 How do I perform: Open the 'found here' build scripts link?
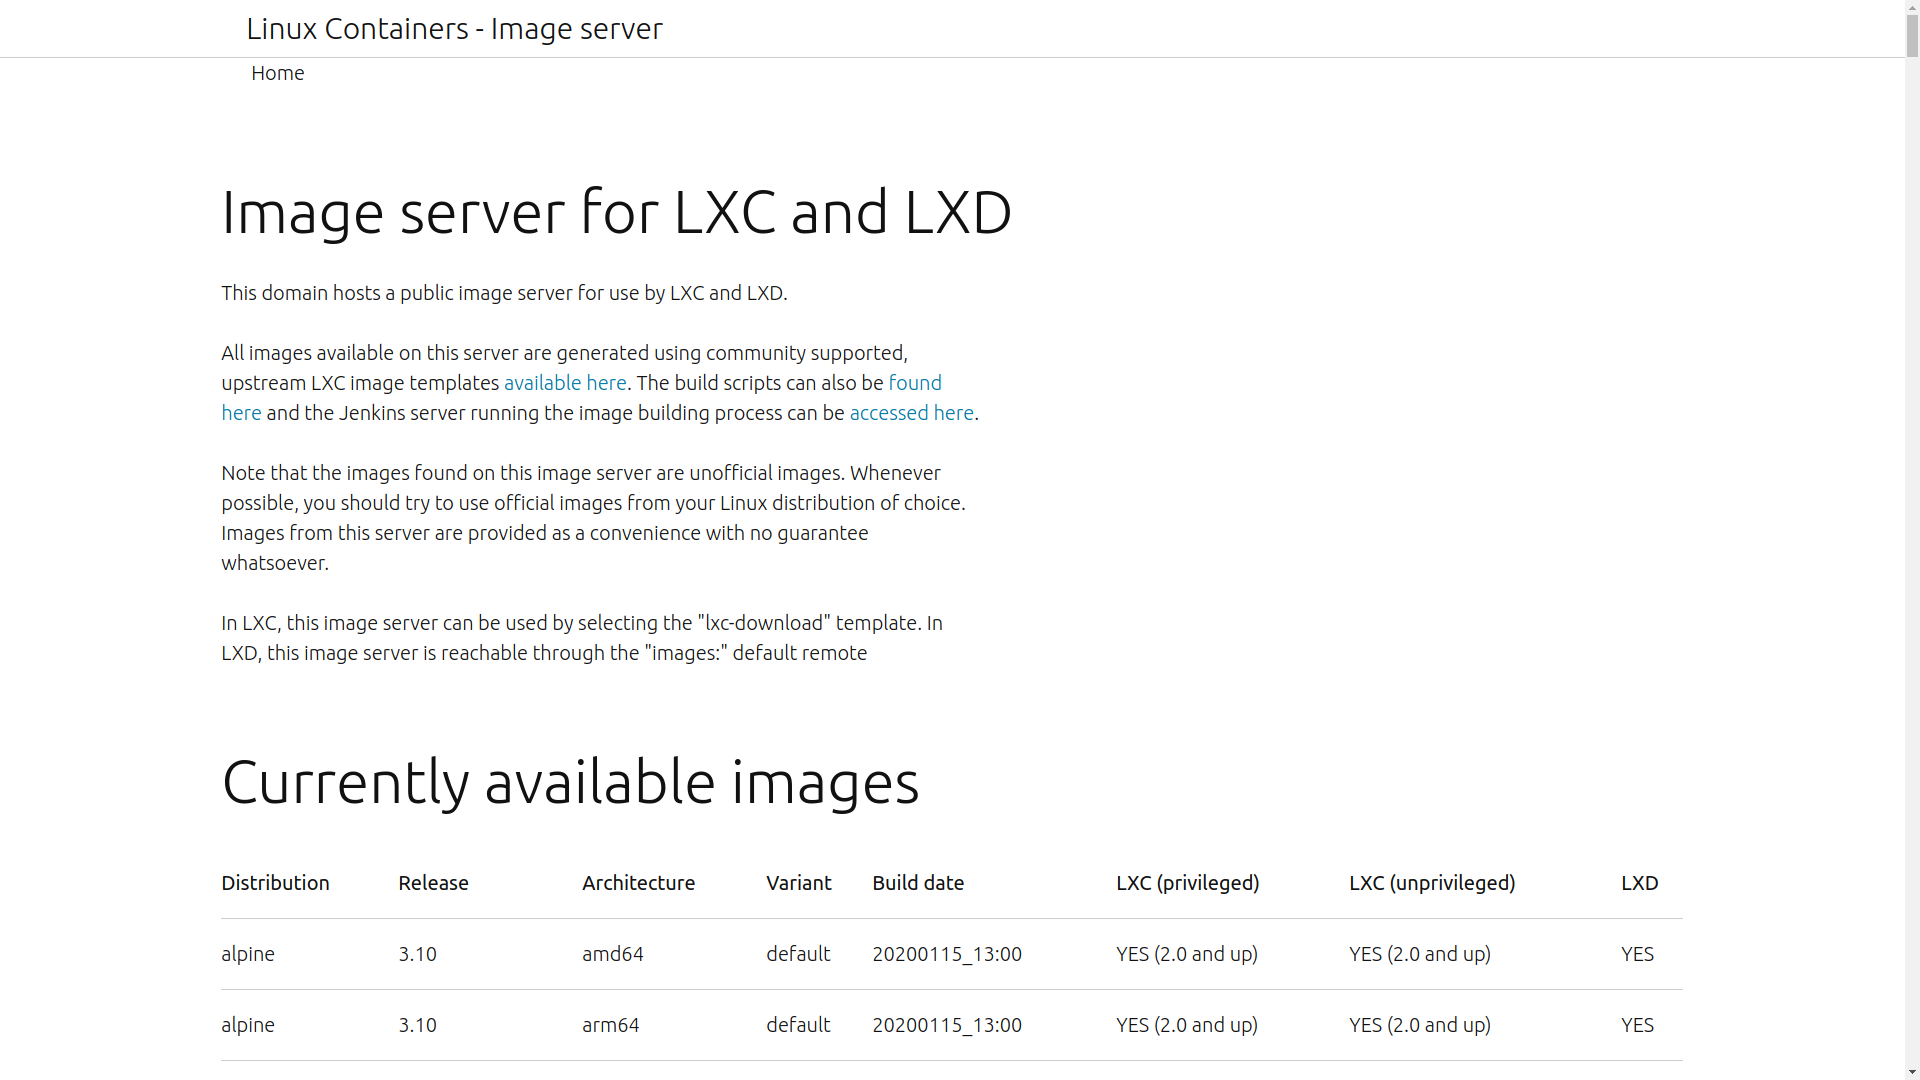[914, 383]
